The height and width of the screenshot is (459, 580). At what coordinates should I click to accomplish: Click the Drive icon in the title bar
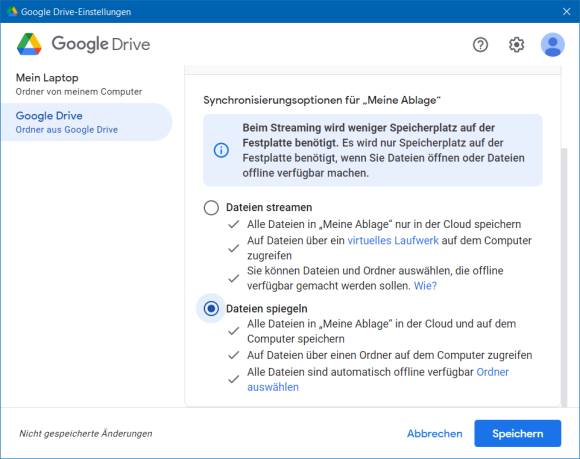coord(12,11)
